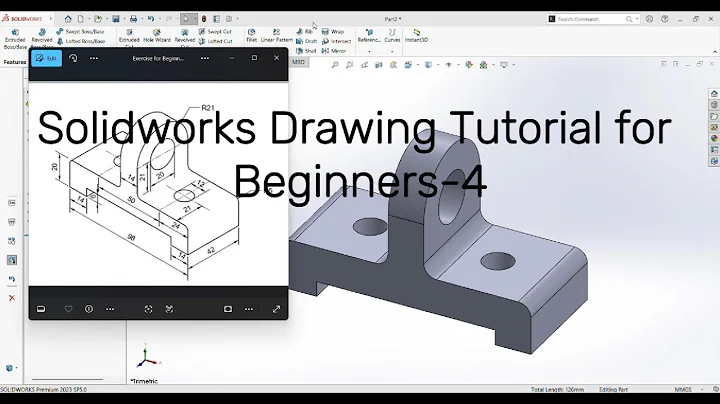Select the Revolved Boss/Base tool
This screenshot has width=720, height=404.
click(x=42, y=39)
